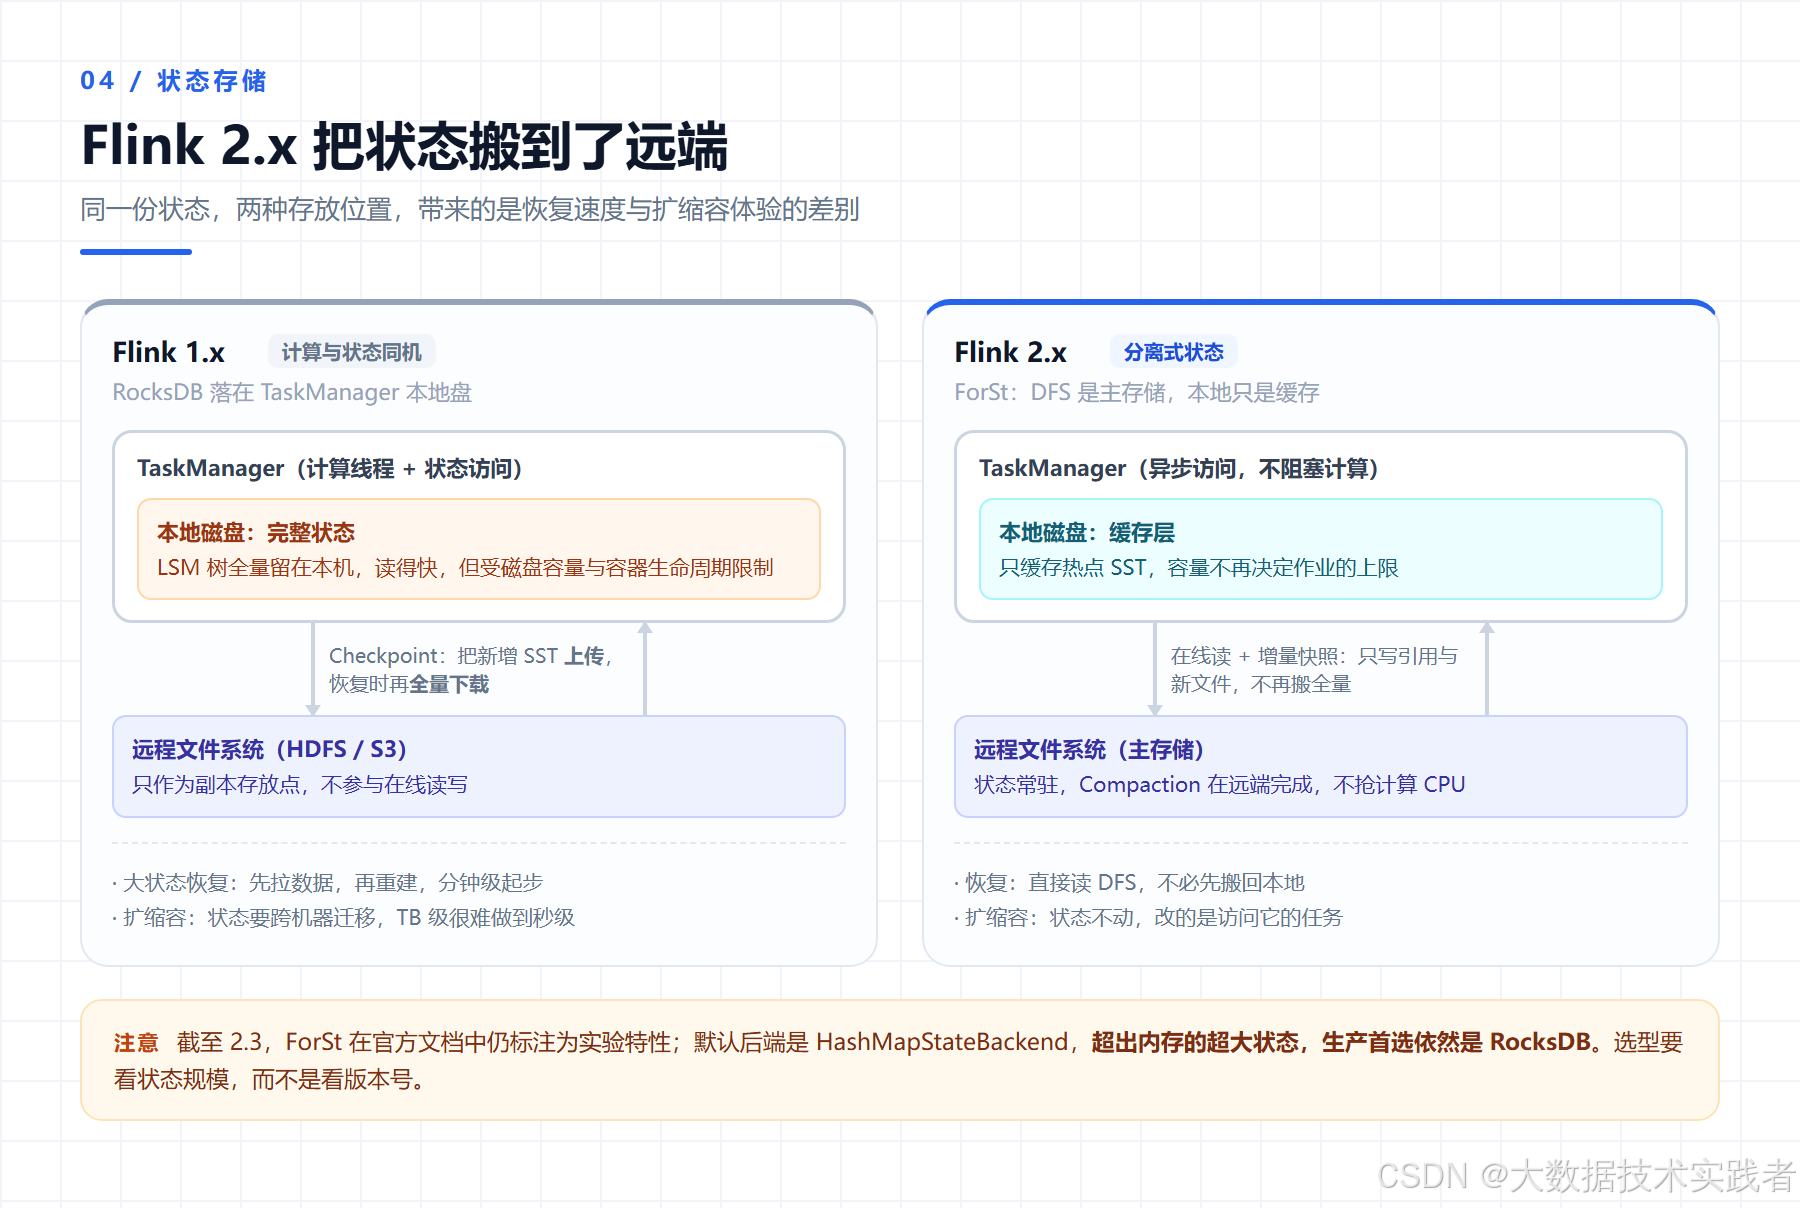Click 'ForSt：DFS 是主存储' description
The width and height of the screenshot is (1800, 1208).
1137,392
